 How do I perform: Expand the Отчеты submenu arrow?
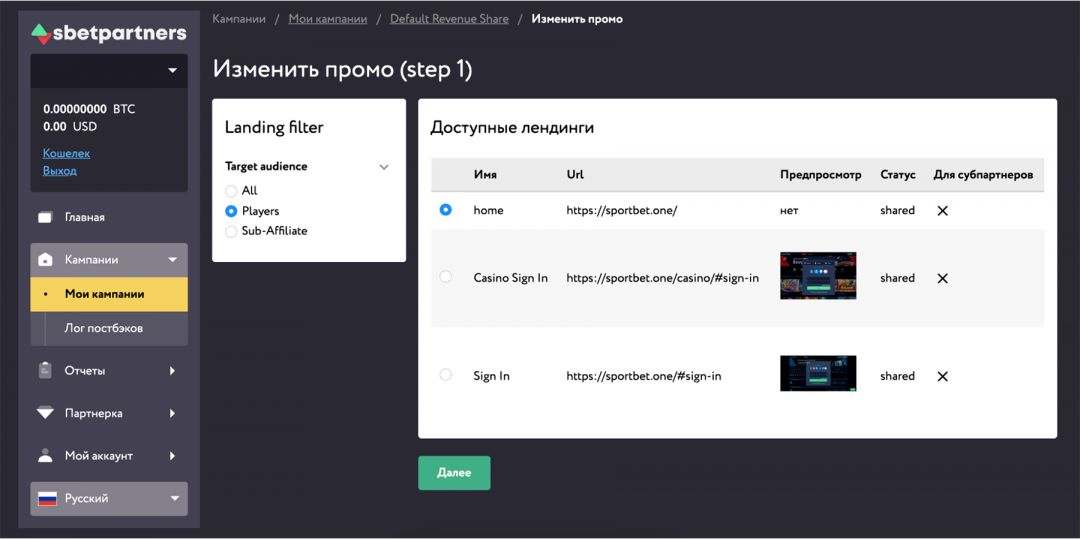tap(172, 370)
